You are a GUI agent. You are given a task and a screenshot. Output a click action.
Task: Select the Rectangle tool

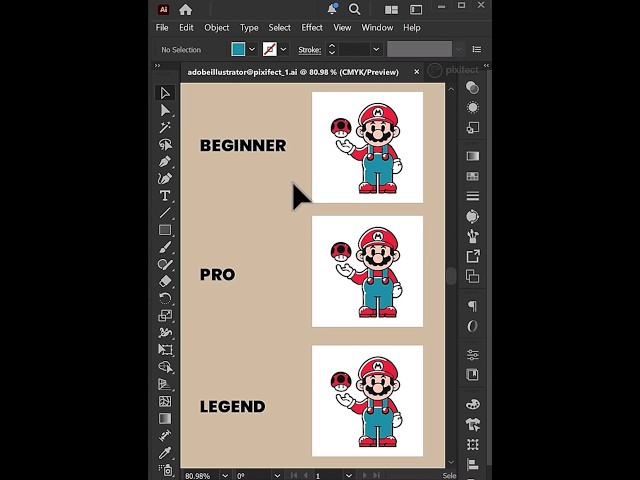tap(165, 230)
